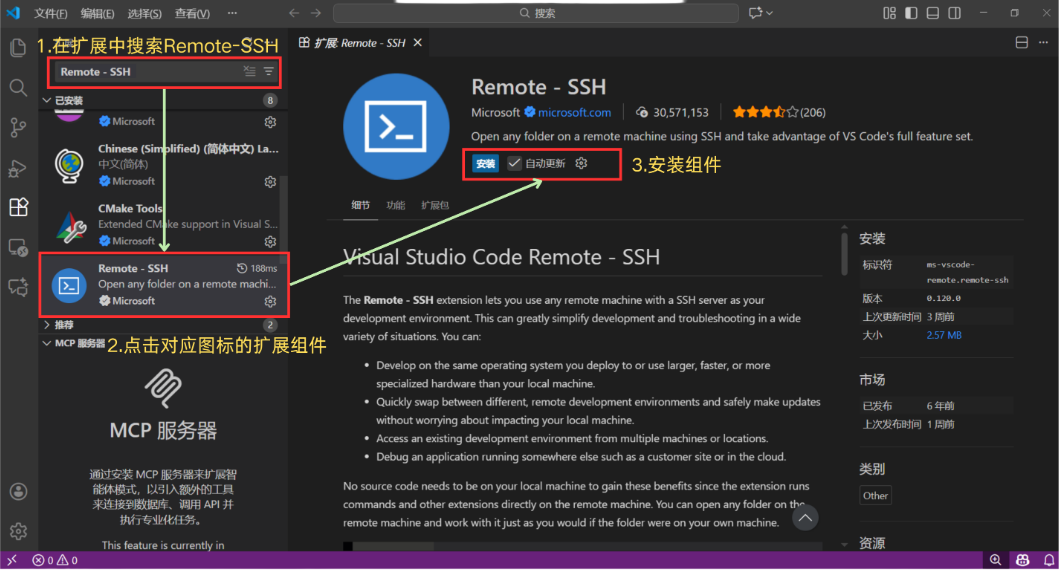Open the View menu
The height and width of the screenshot is (573, 1063).
(x=193, y=13)
